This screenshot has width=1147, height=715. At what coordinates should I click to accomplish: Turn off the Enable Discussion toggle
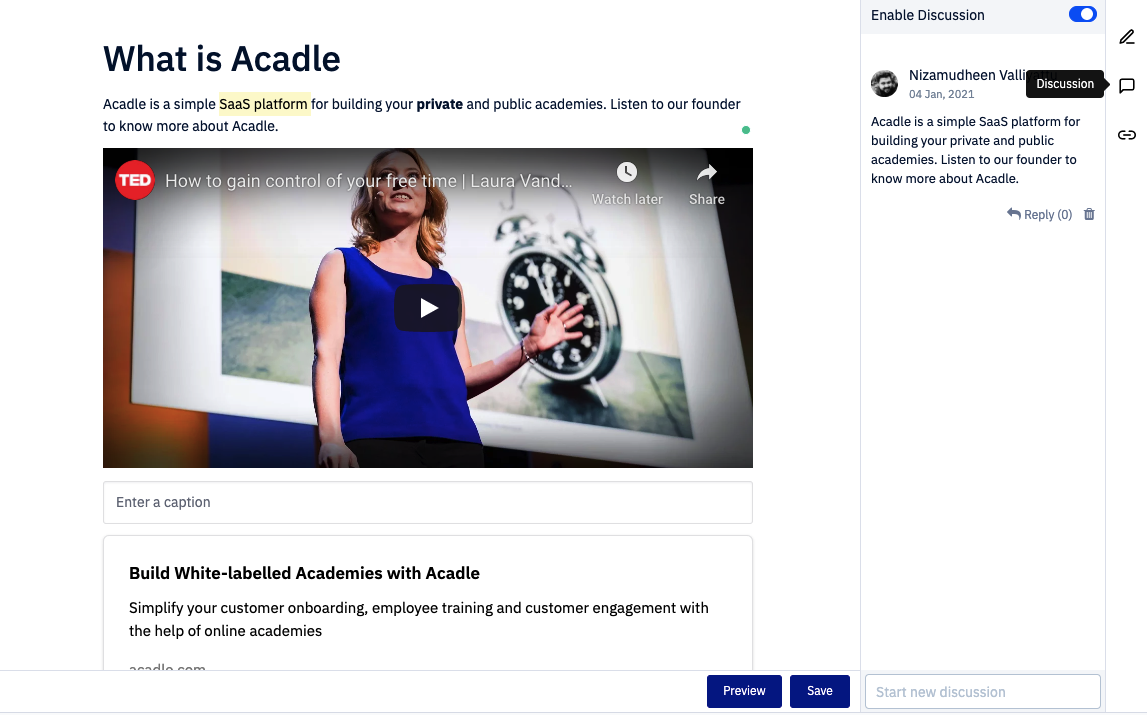[1083, 15]
